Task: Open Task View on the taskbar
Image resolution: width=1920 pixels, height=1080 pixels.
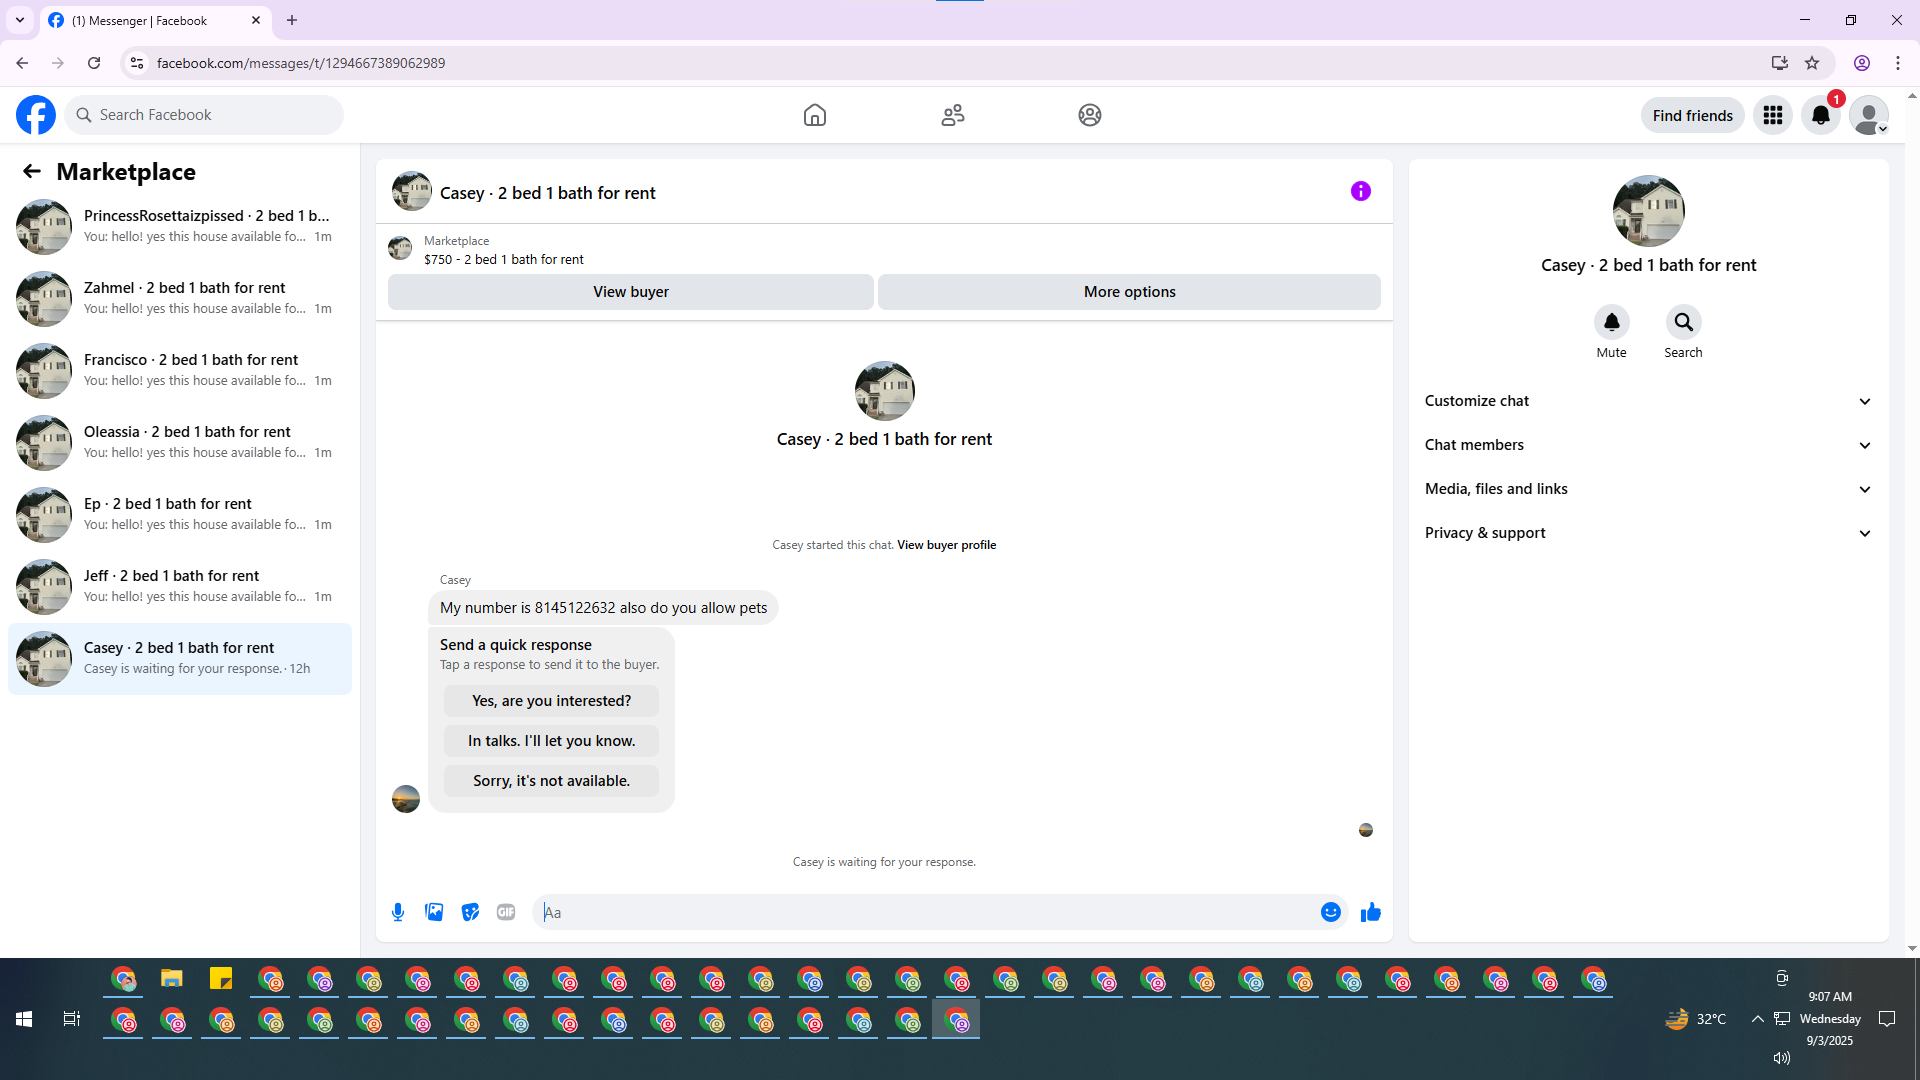Action: 72,1019
